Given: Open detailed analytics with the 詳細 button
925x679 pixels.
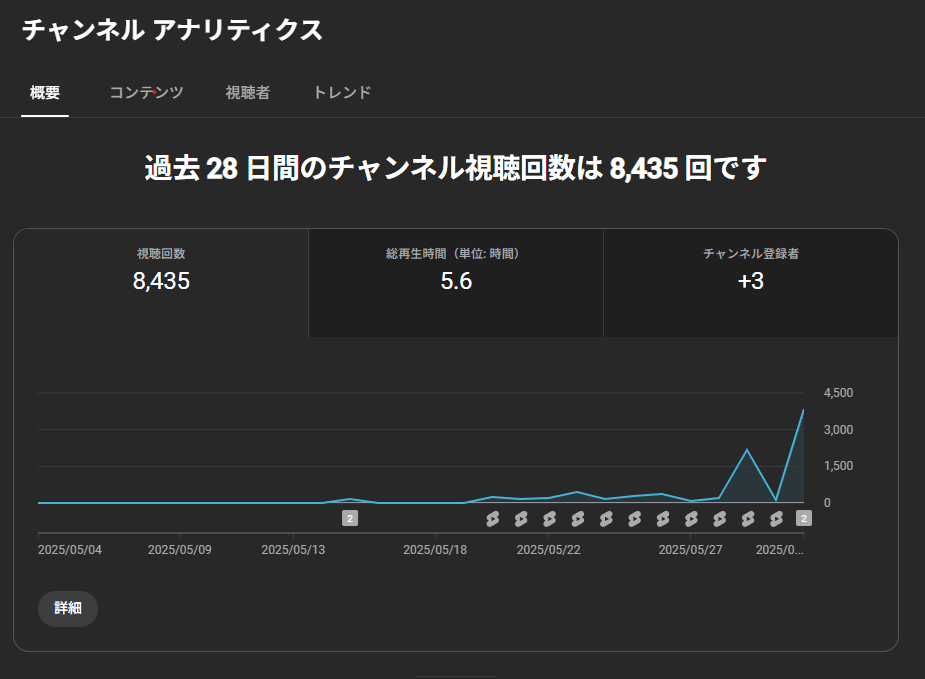Looking at the screenshot, I should 67,608.
